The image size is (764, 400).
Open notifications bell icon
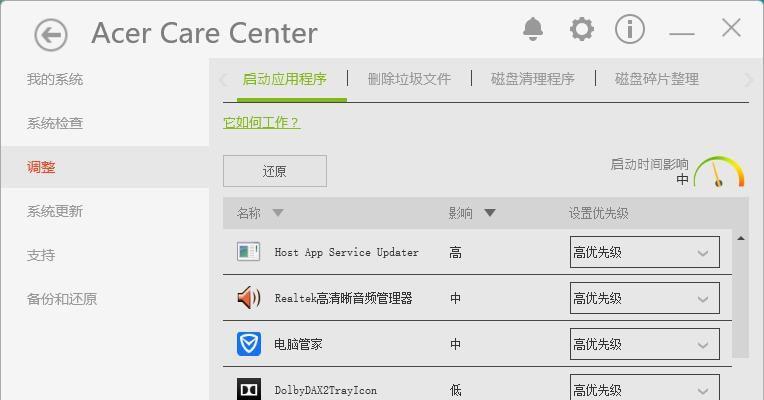pyautogui.click(x=533, y=29)
